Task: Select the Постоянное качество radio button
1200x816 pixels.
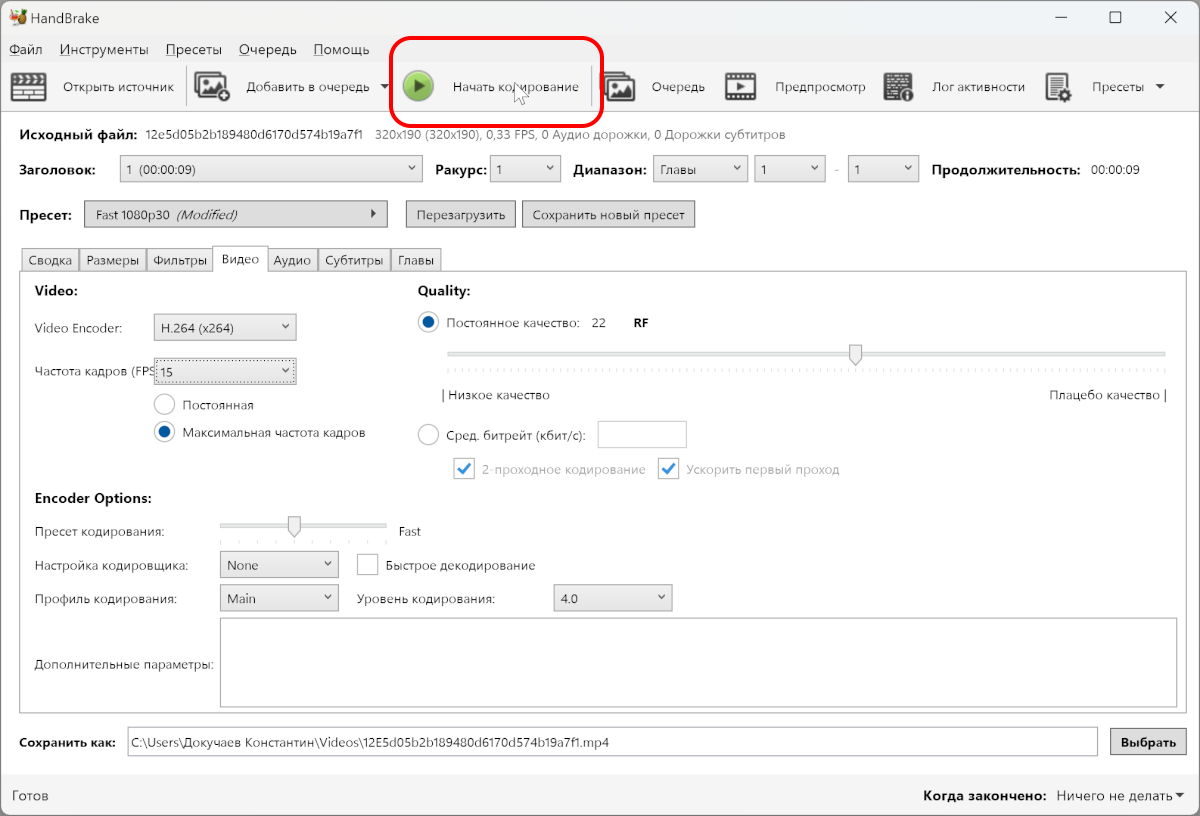Action: pos(428,323)
